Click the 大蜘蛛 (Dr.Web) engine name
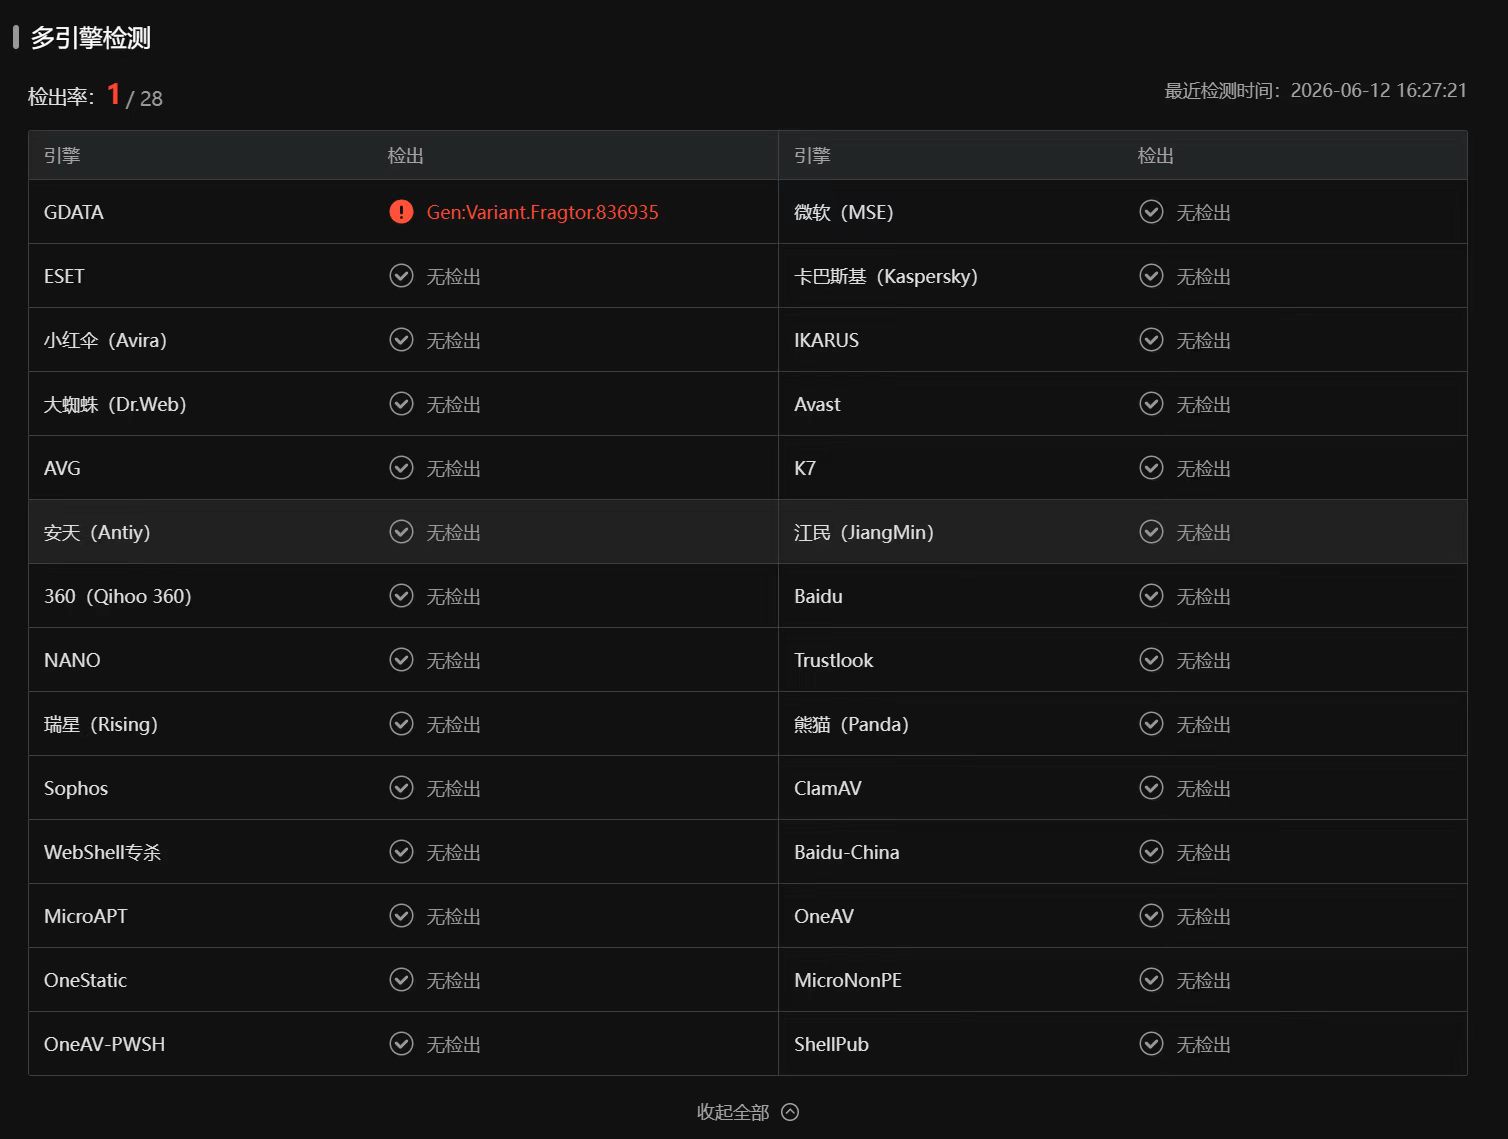The image size is (1508, 1139). tap(115, 404)
